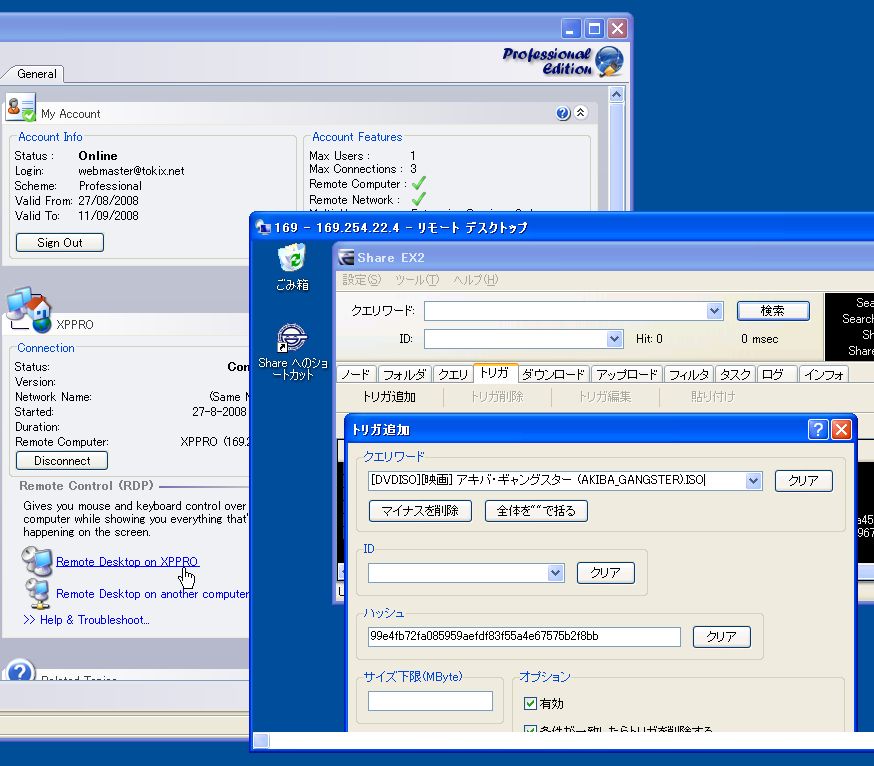Open the My Account help question-mark icon
Screen dimensions: 874x766
click(563, 113)
